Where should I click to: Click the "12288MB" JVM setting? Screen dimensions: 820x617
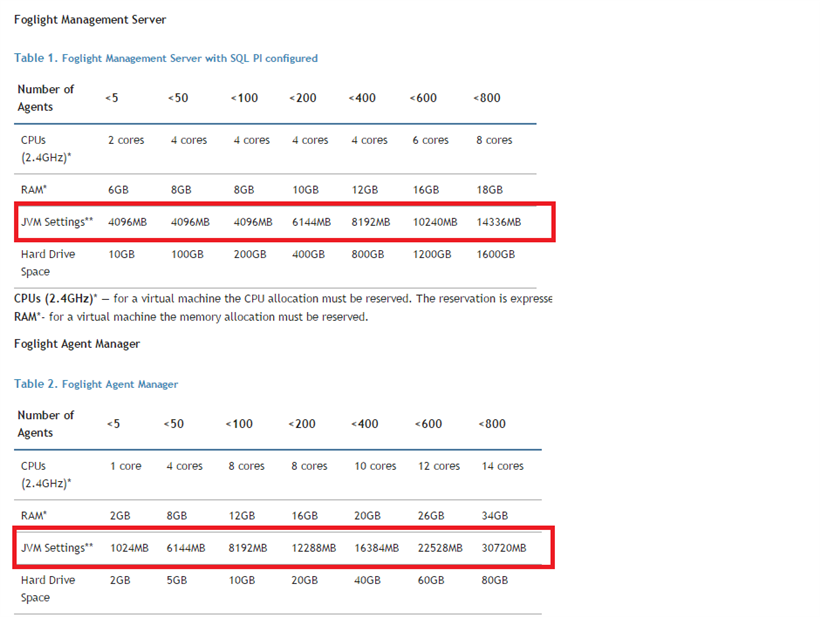(x=314, y=548)
